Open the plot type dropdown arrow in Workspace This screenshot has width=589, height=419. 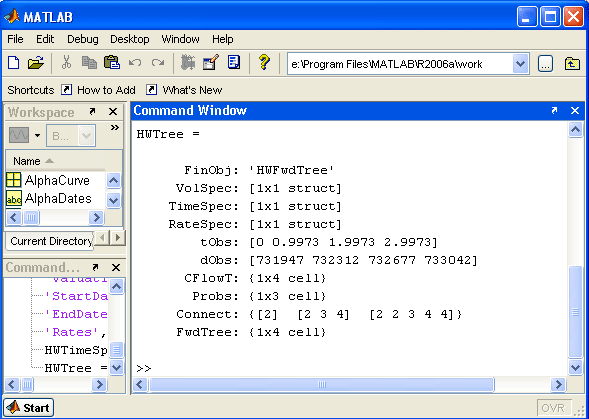coord(37,135)
